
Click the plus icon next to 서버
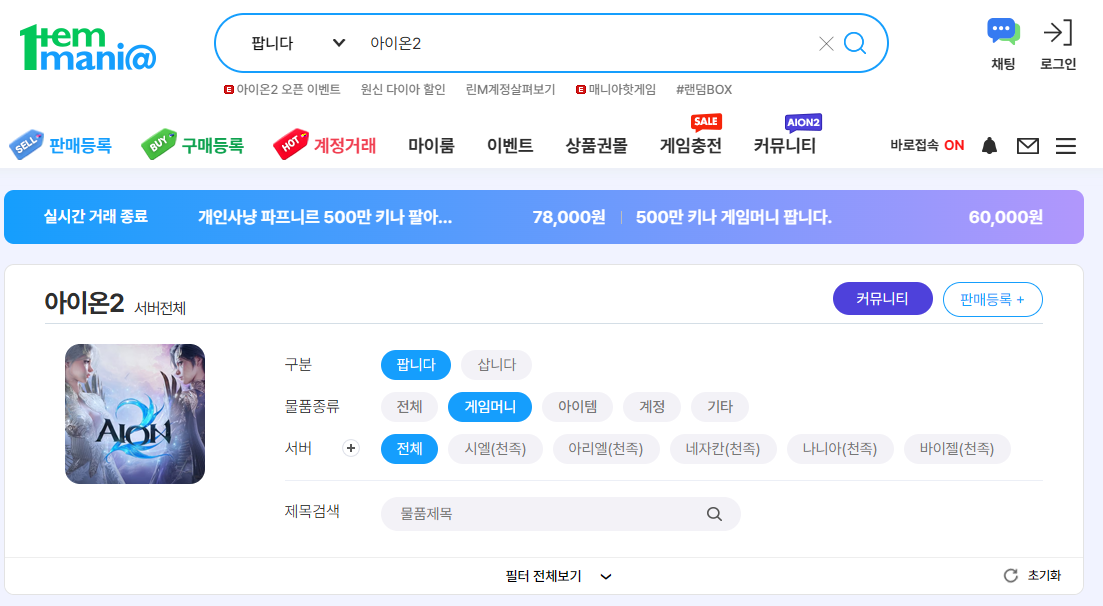(350, 448)
